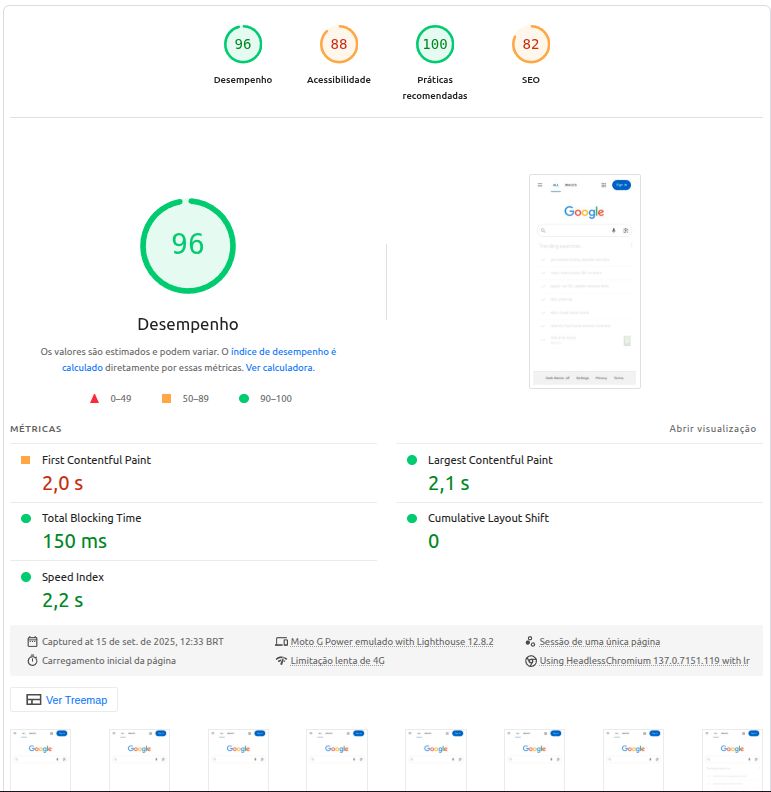Click the large 96 performance gauge
This screenshot has height=792, width=771.
[188, 245]
